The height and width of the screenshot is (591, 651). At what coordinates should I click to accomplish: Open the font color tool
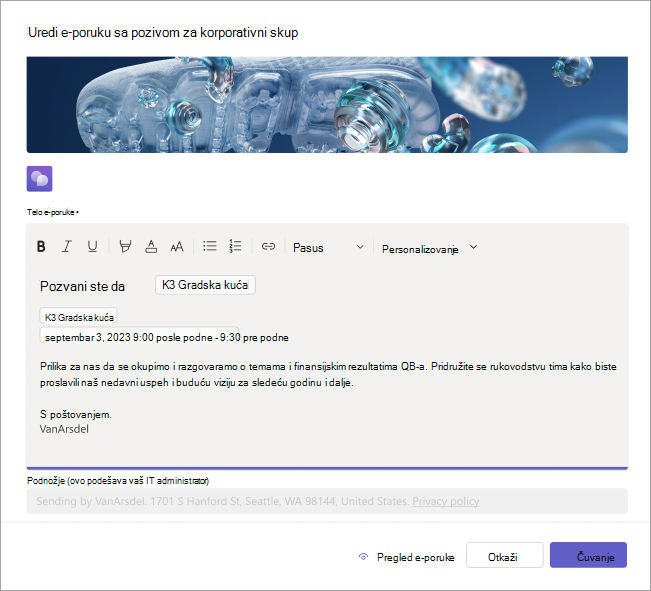(151, 247)
